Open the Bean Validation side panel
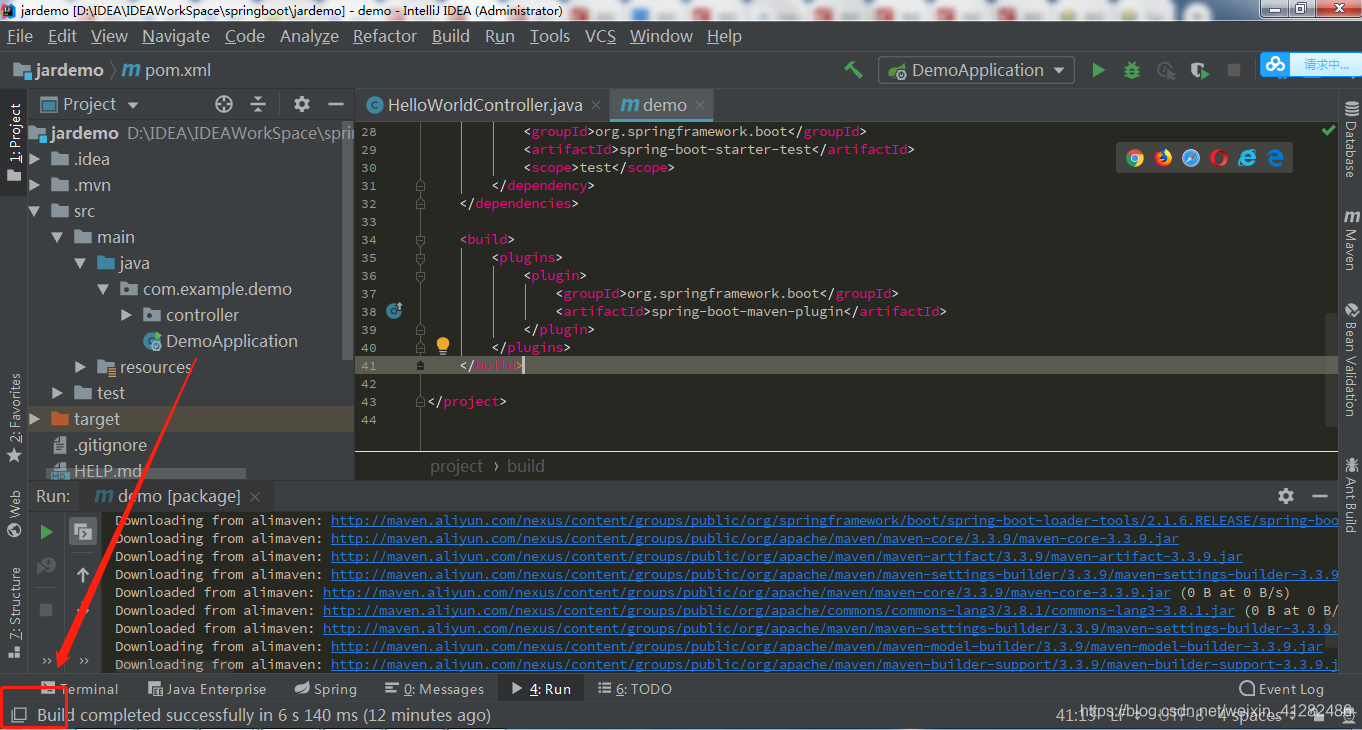Viewport: 1362px width, 730px height. pos(1350,362)
